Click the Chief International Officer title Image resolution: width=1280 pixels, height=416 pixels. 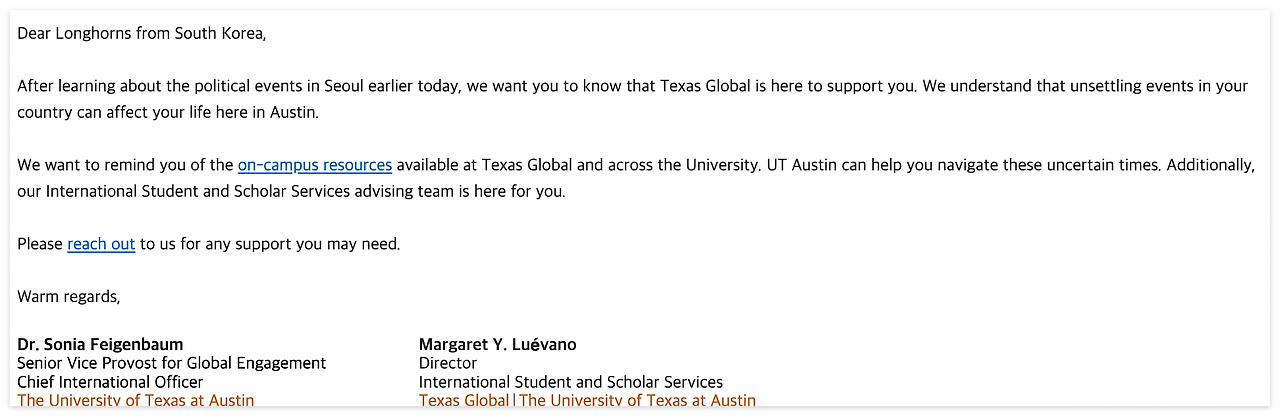(x=110, y=382)
